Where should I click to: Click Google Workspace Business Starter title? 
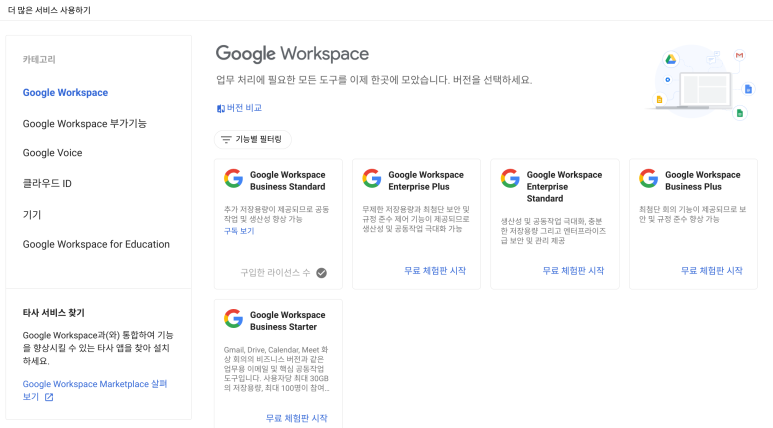coord(287,321)
